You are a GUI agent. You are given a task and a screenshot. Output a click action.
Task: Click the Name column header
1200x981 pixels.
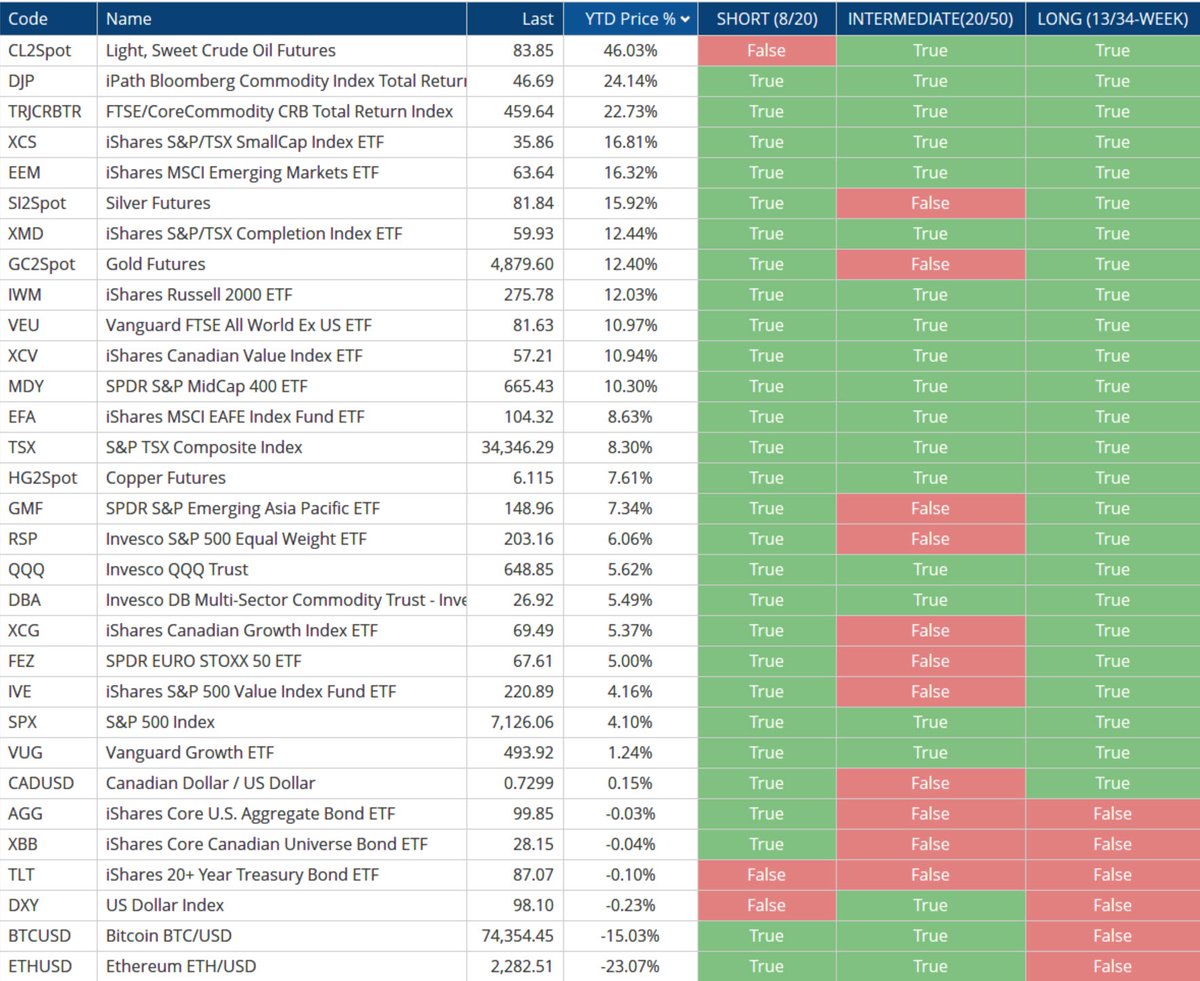pos(282,19)
